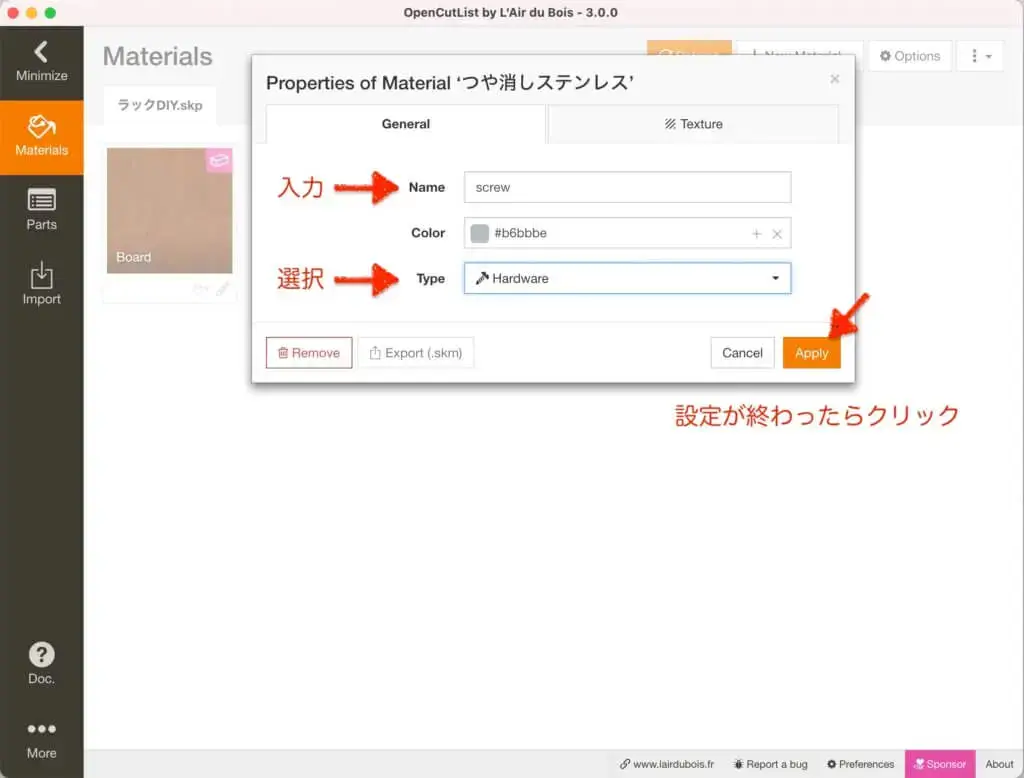1024x778 pixels.
Task: Focus the Name field containing 'screw'
Action: click(627, 187)
